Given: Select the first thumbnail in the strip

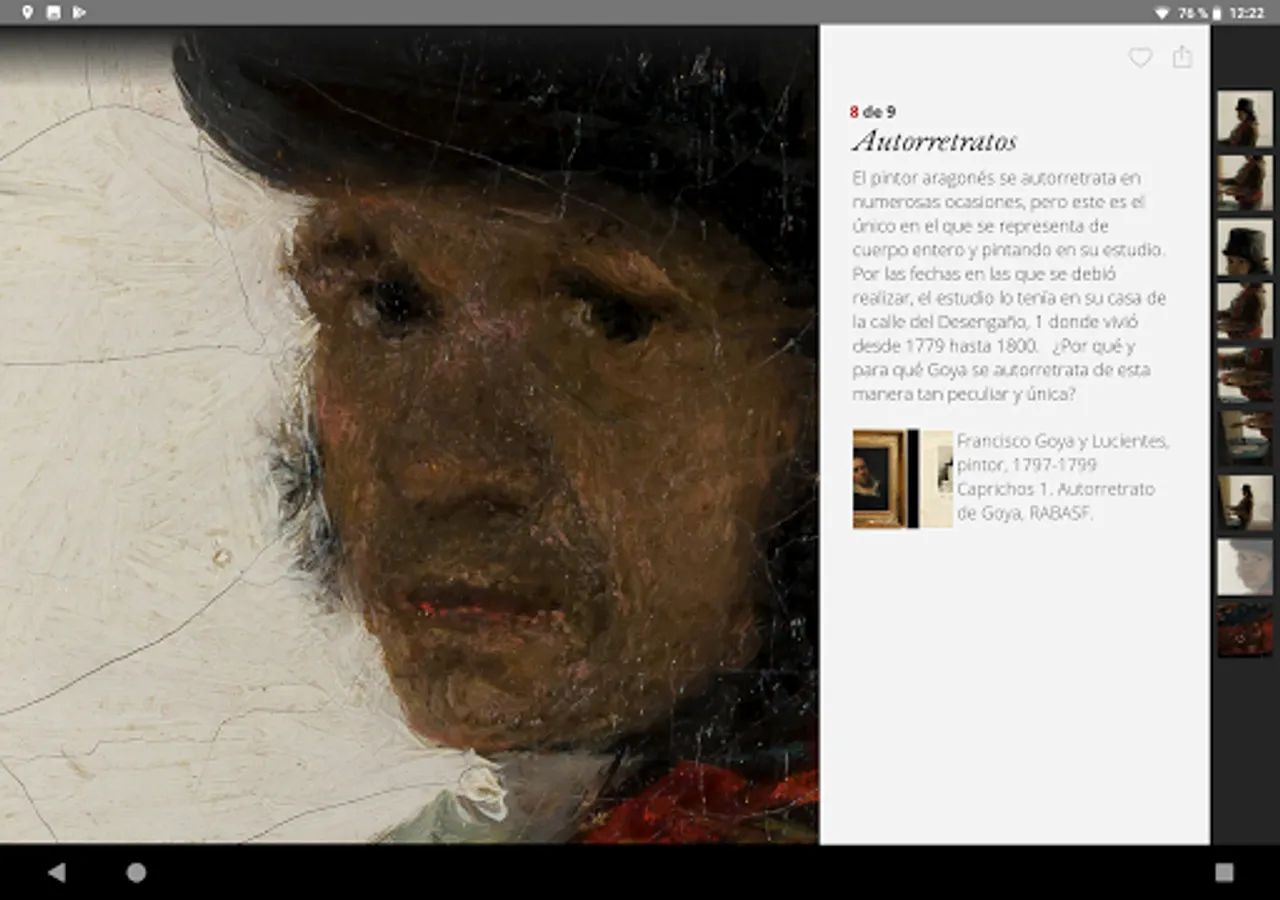Looking at the screenshot, I should point(1245,119).
